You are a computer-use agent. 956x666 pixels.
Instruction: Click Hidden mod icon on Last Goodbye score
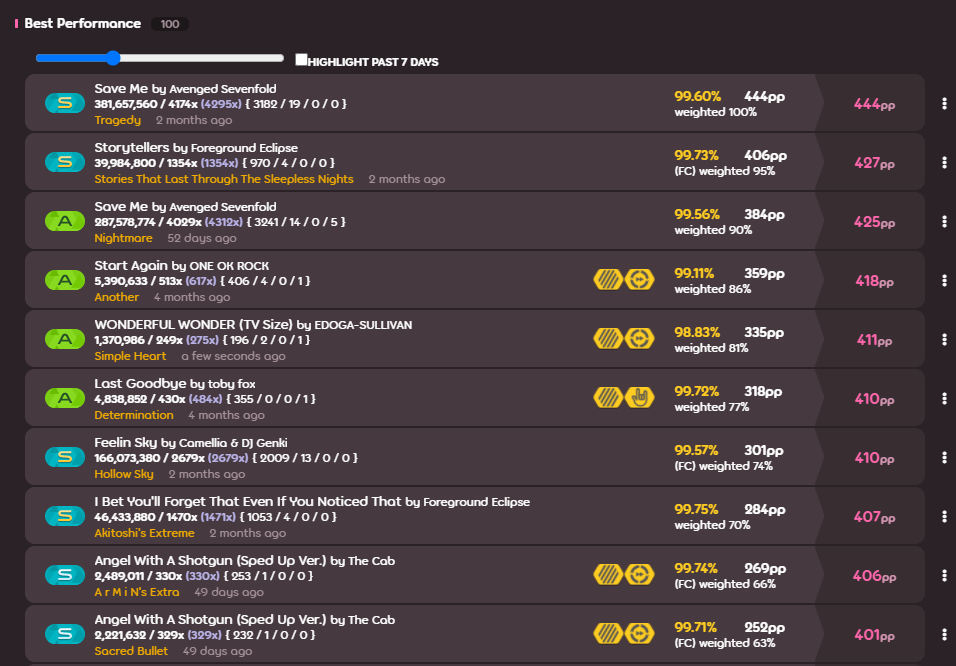[608, 398]
